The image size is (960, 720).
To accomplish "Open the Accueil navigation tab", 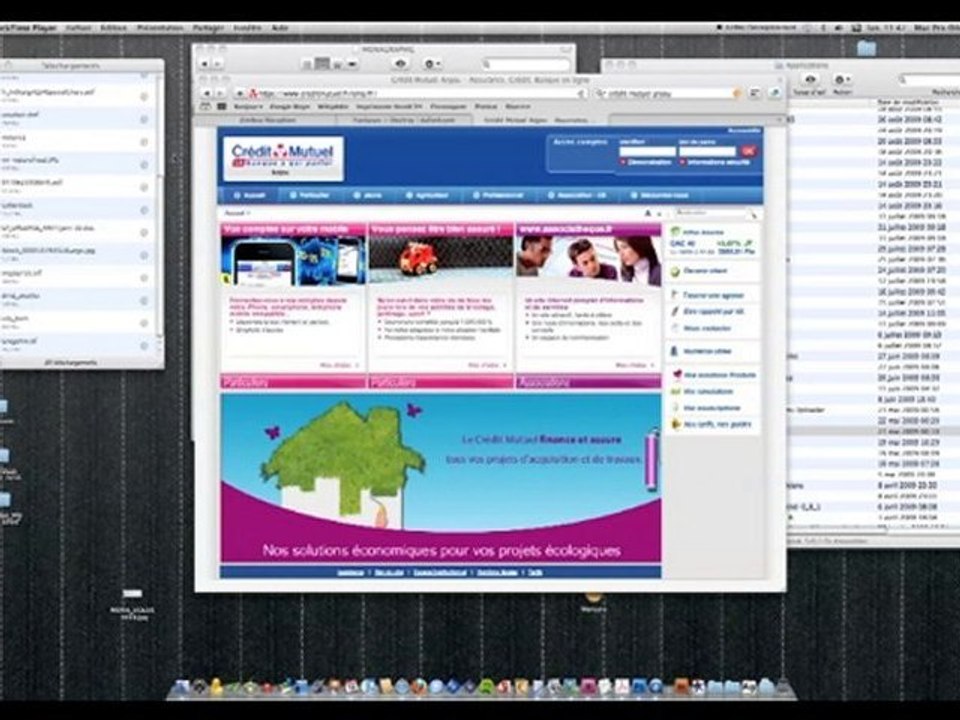I will 250,195.
